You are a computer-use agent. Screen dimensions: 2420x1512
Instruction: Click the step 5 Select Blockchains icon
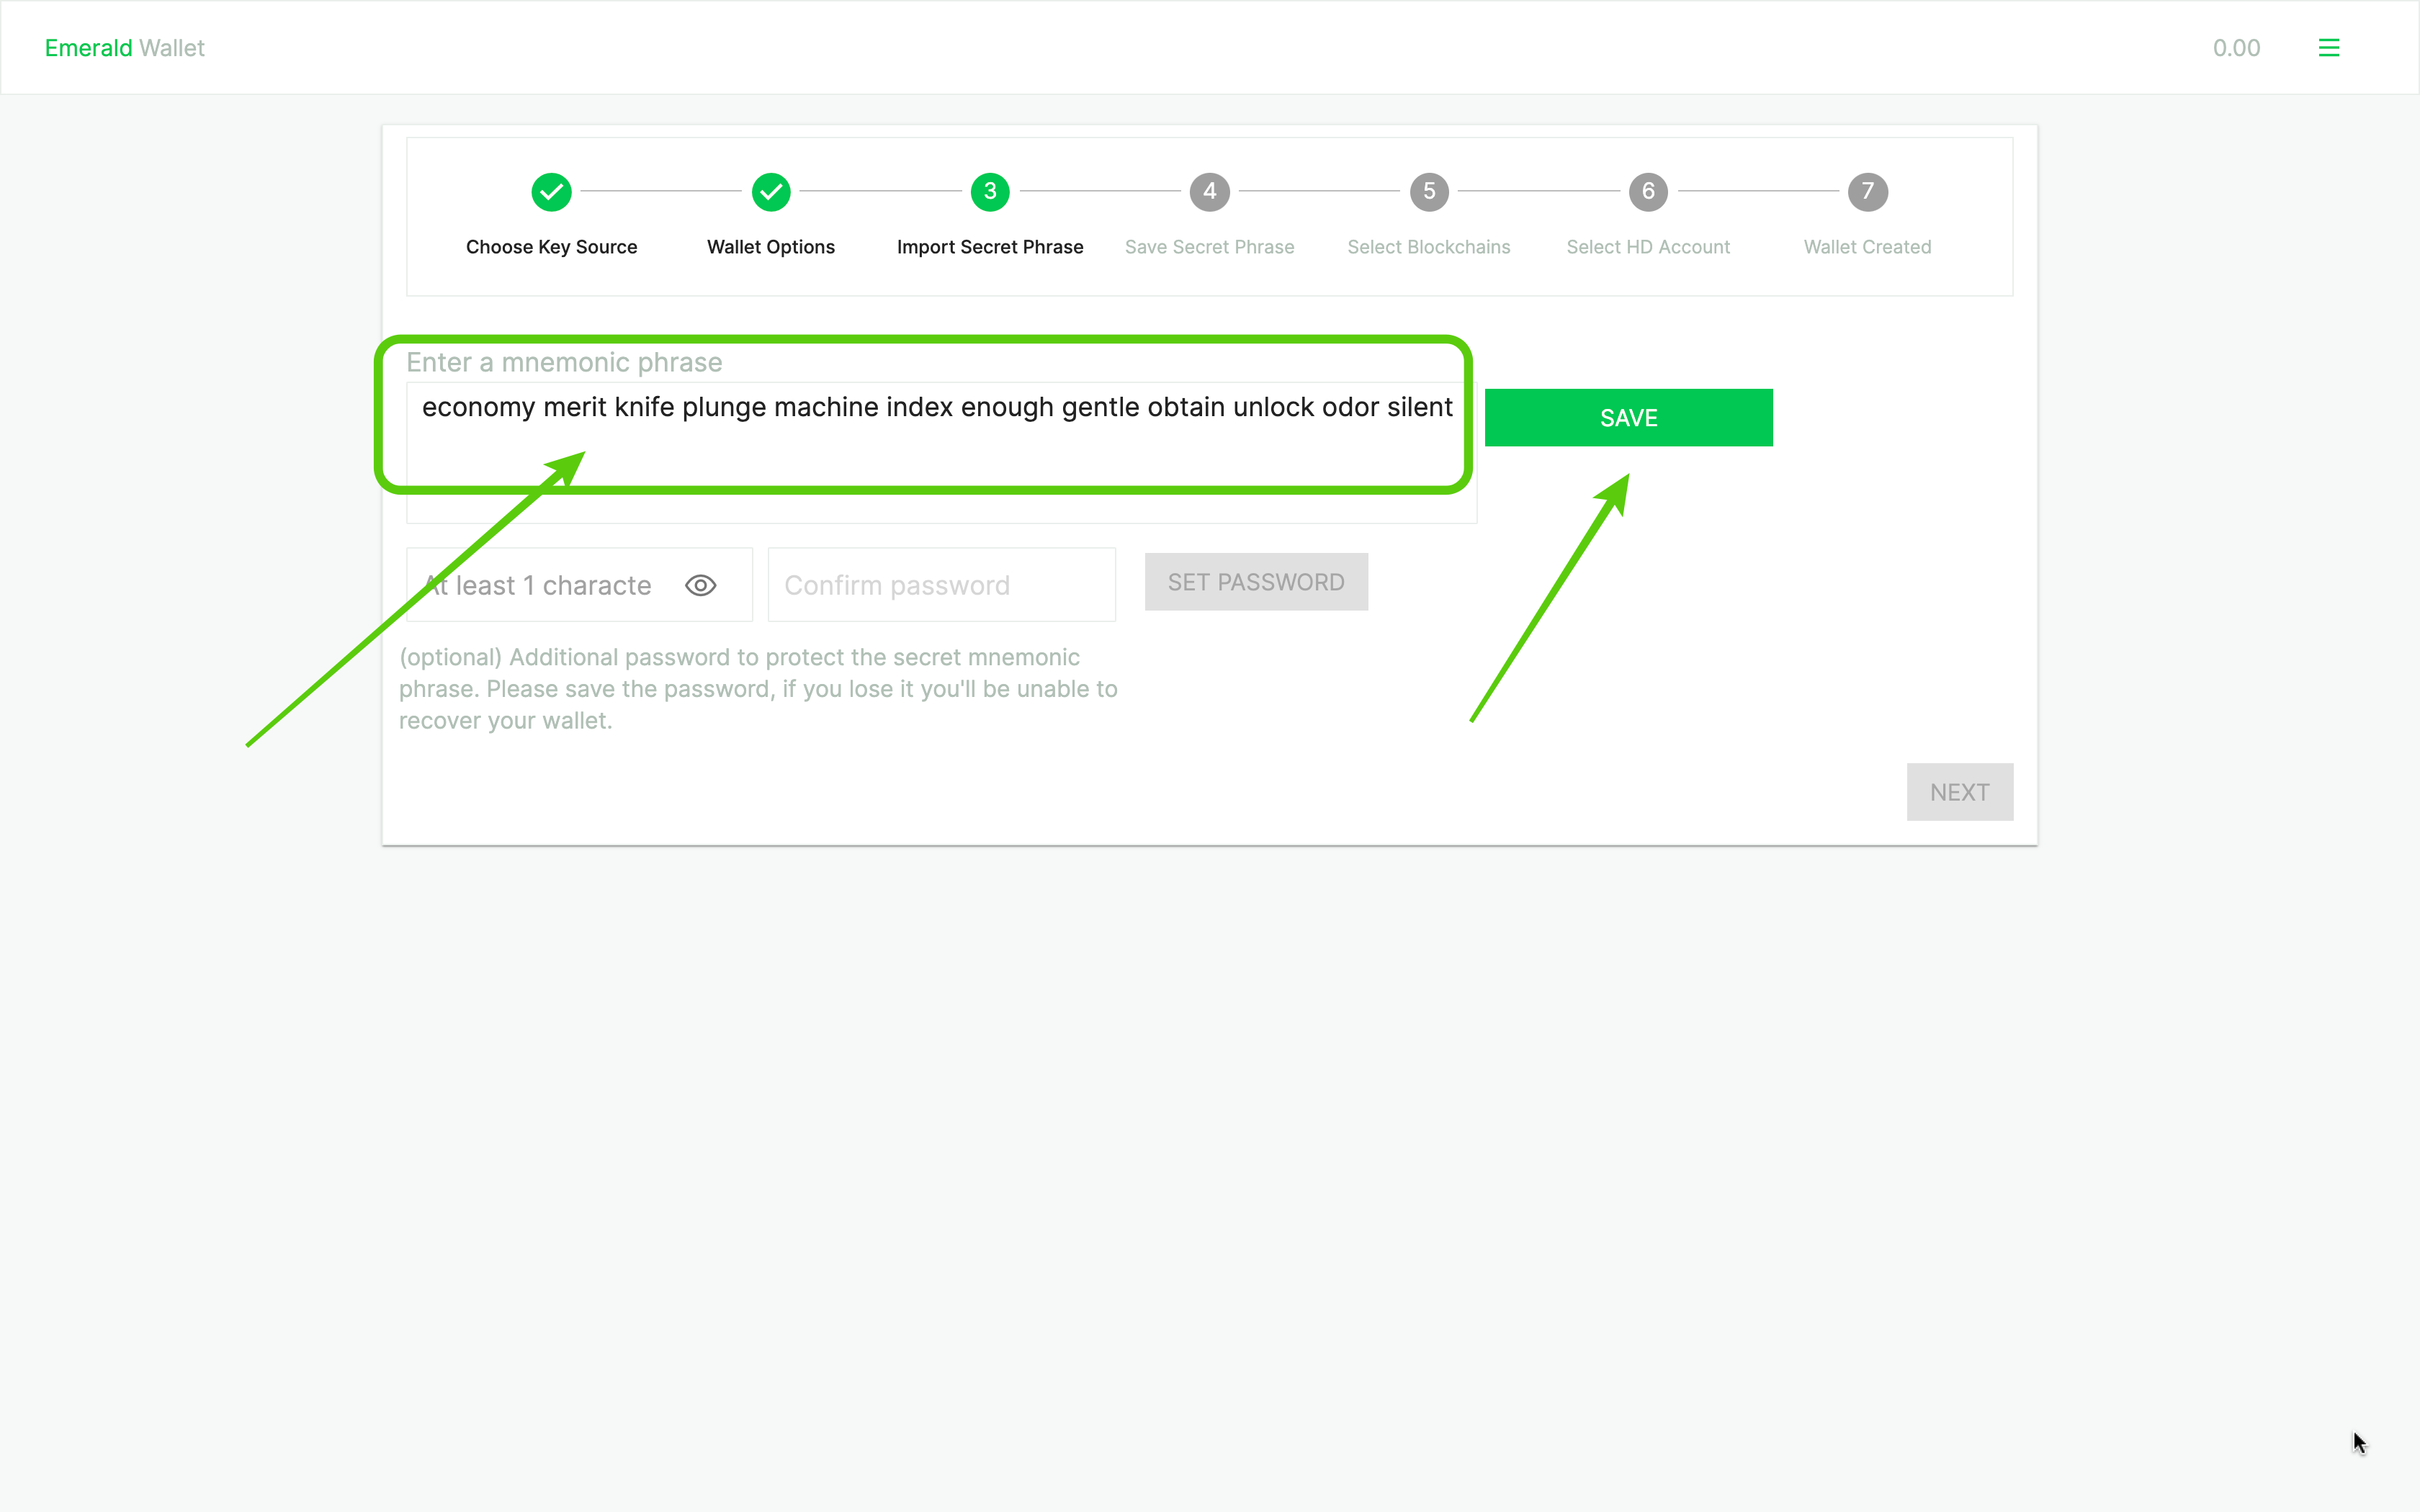pyautogui.click(x=1429, y=192)
